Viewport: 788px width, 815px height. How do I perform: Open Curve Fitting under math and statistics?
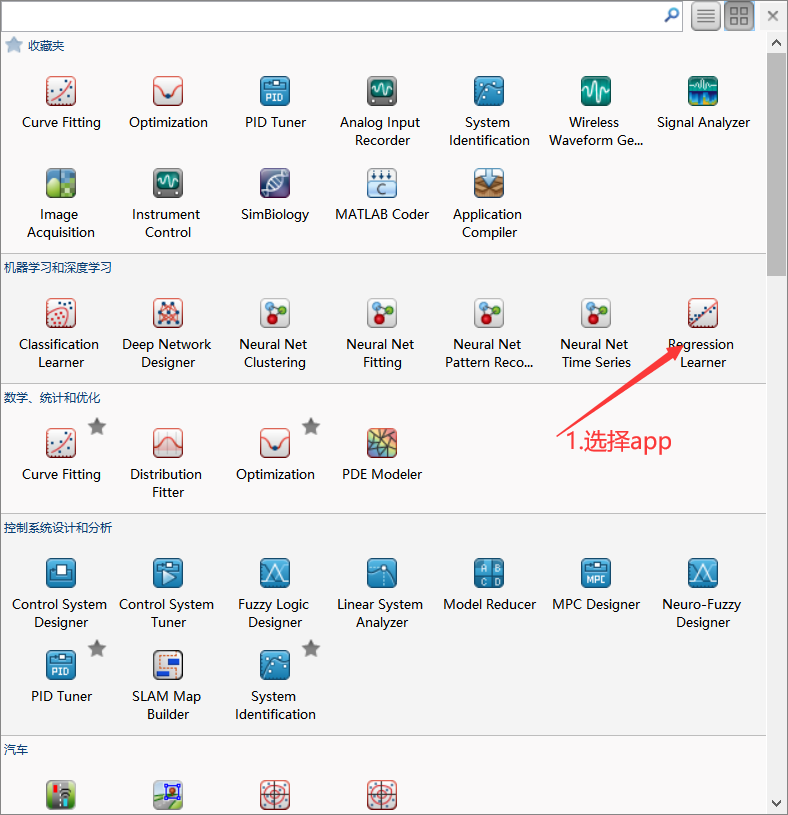point(61,455)
